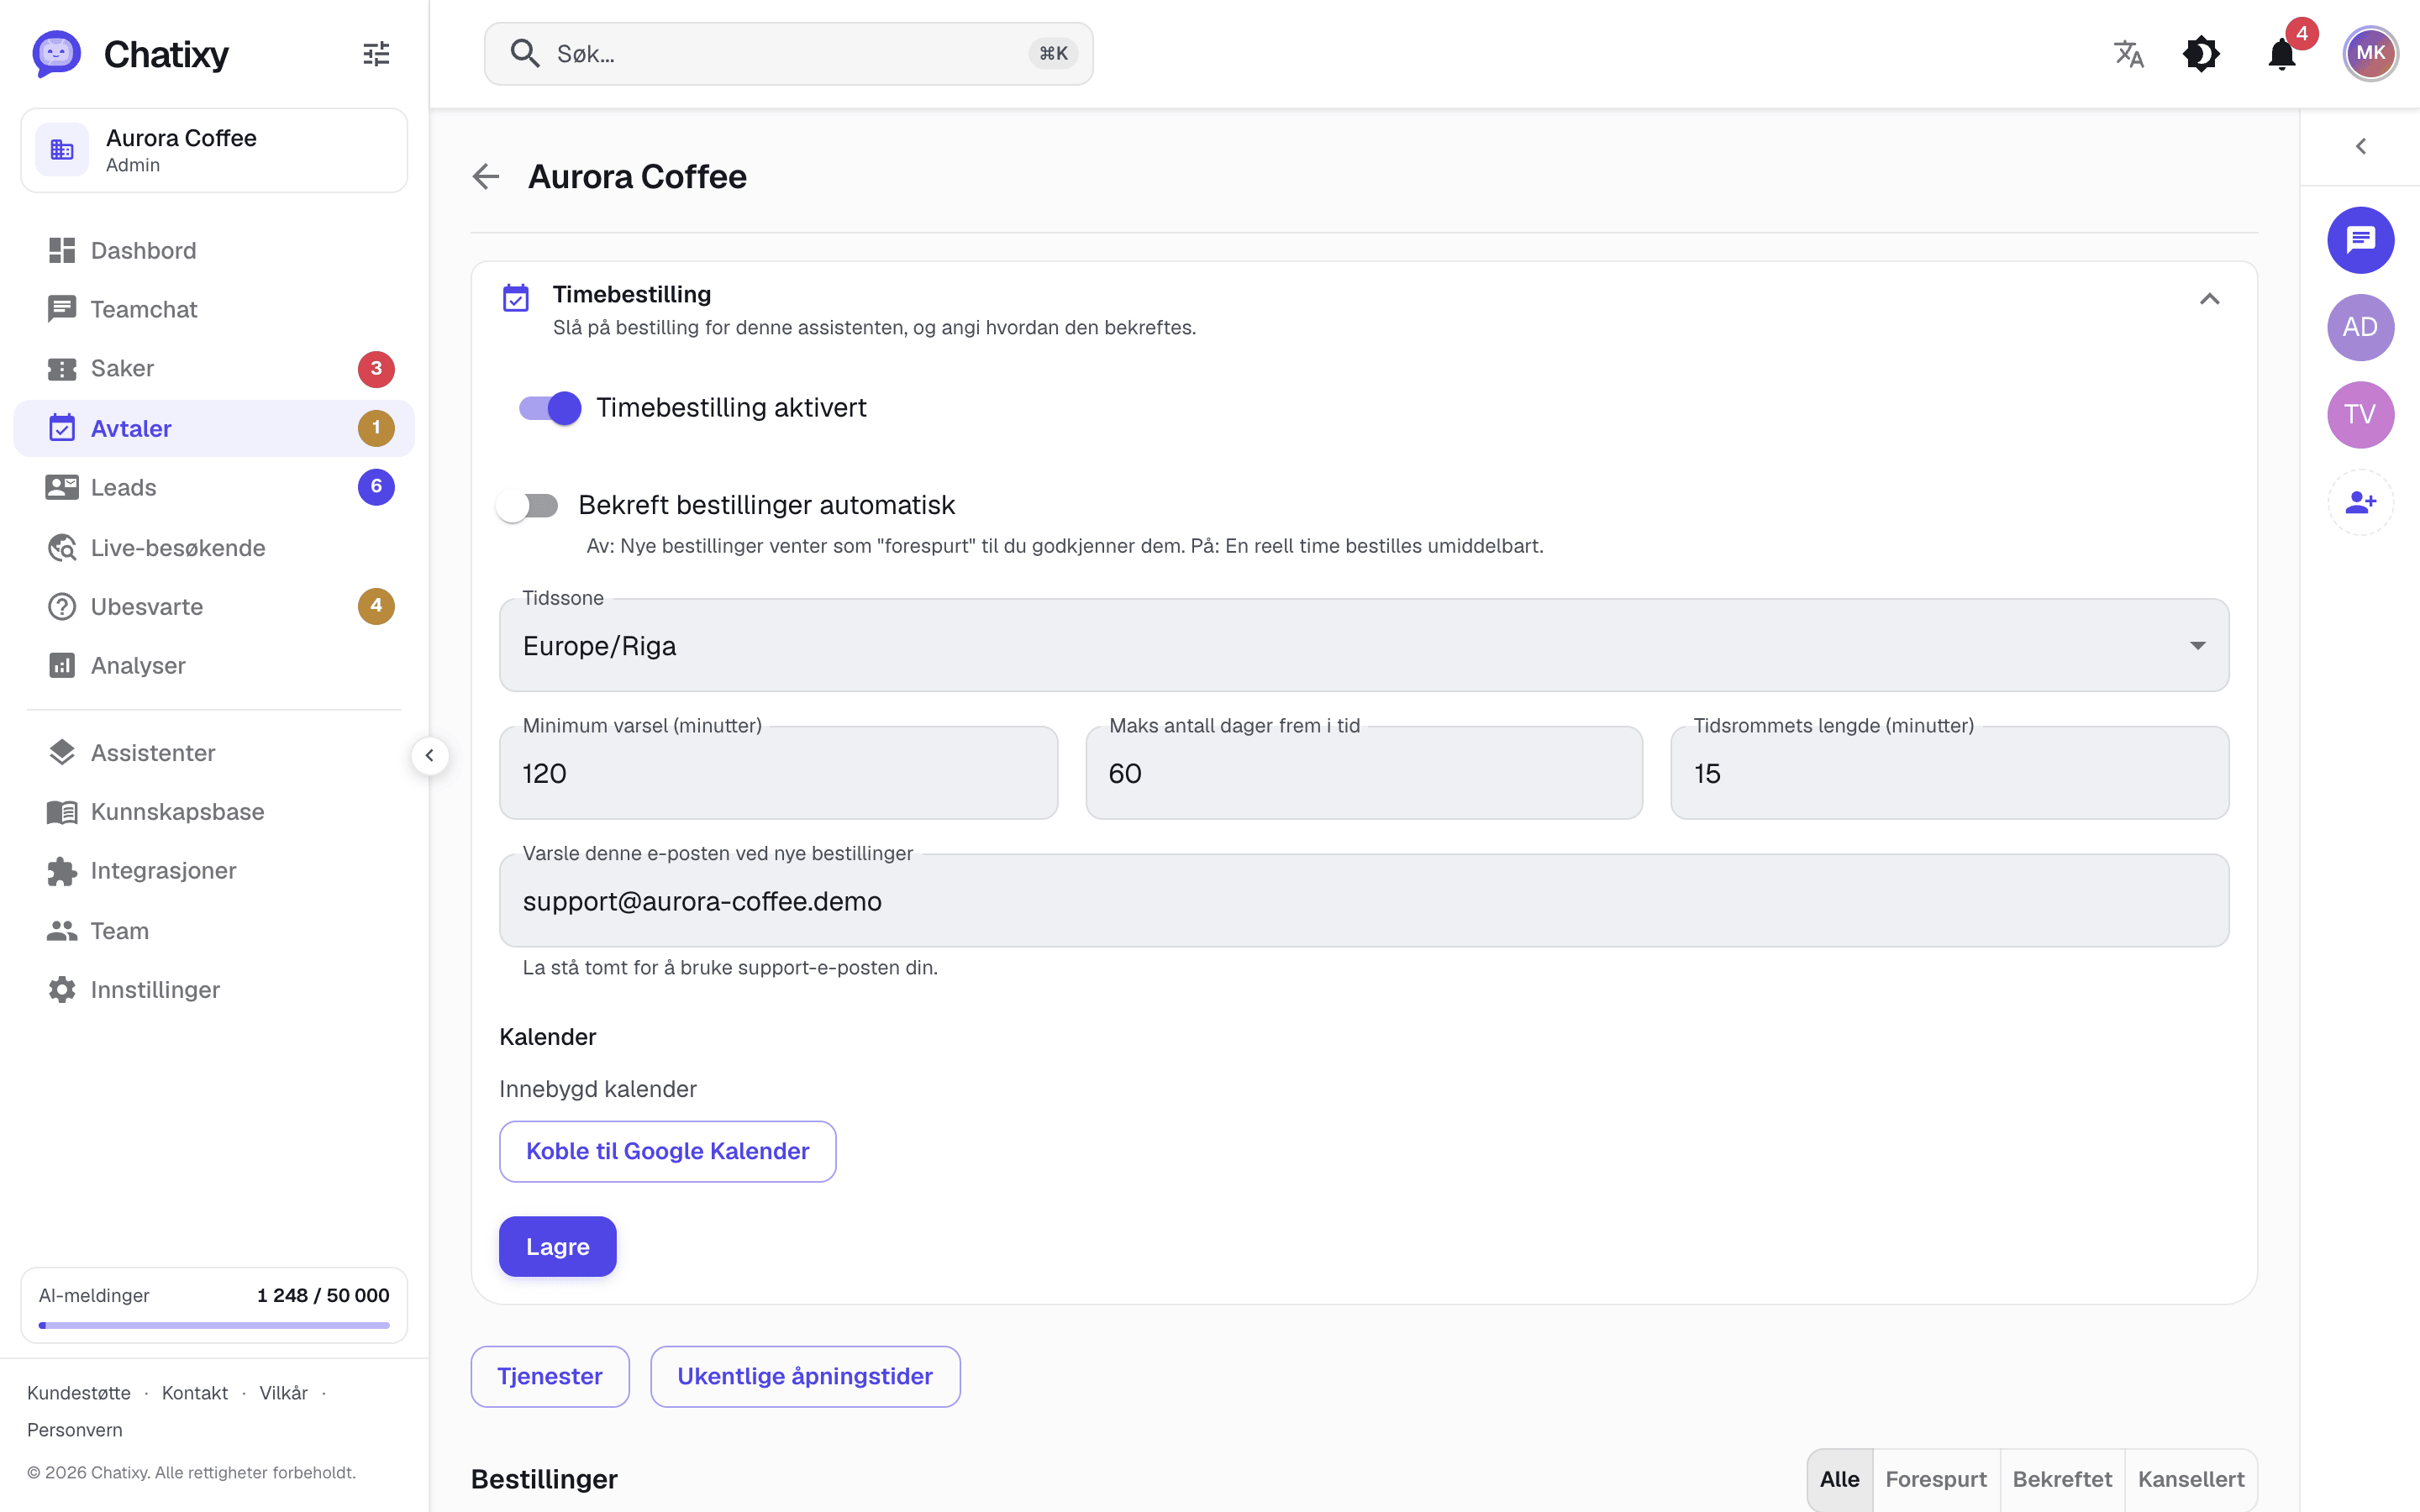Viewport: 2420px width, 1512px height.
Task: Open the Aurora Coffee workspace switcher
Action: point(214,150)
